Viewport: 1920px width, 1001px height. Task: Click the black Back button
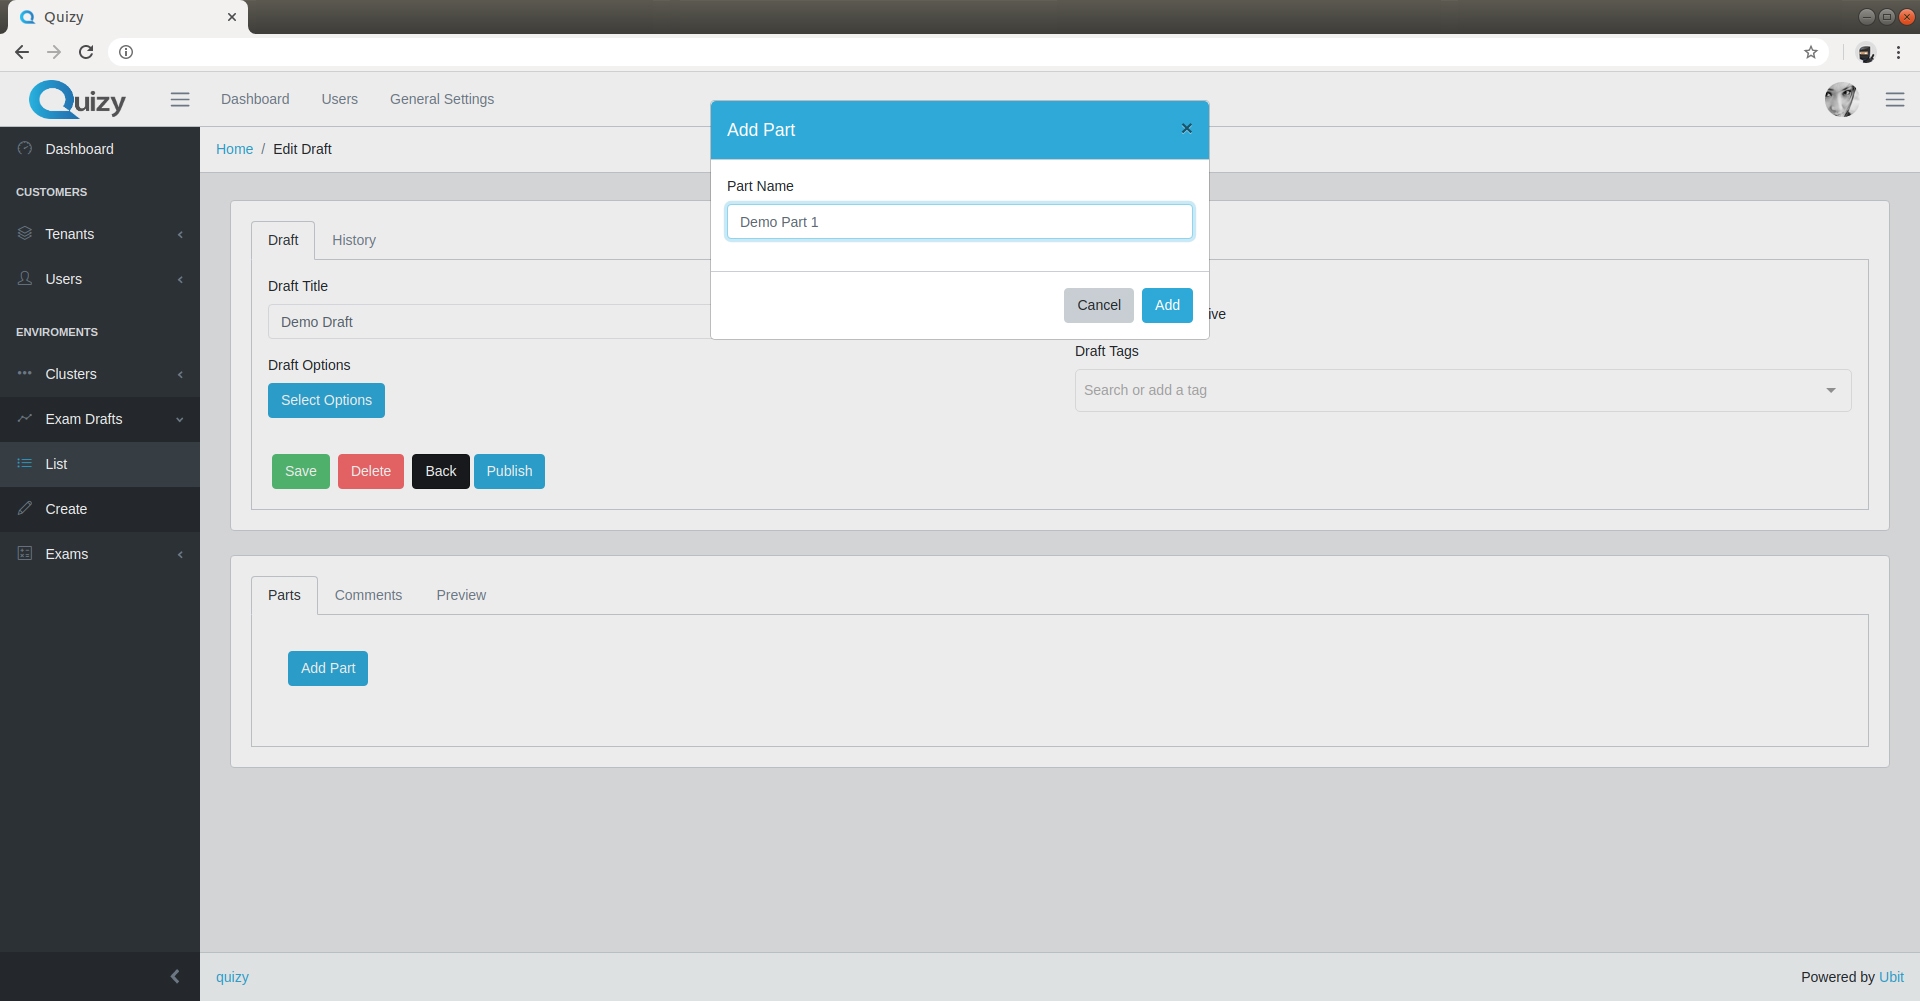tap(440, 471)
